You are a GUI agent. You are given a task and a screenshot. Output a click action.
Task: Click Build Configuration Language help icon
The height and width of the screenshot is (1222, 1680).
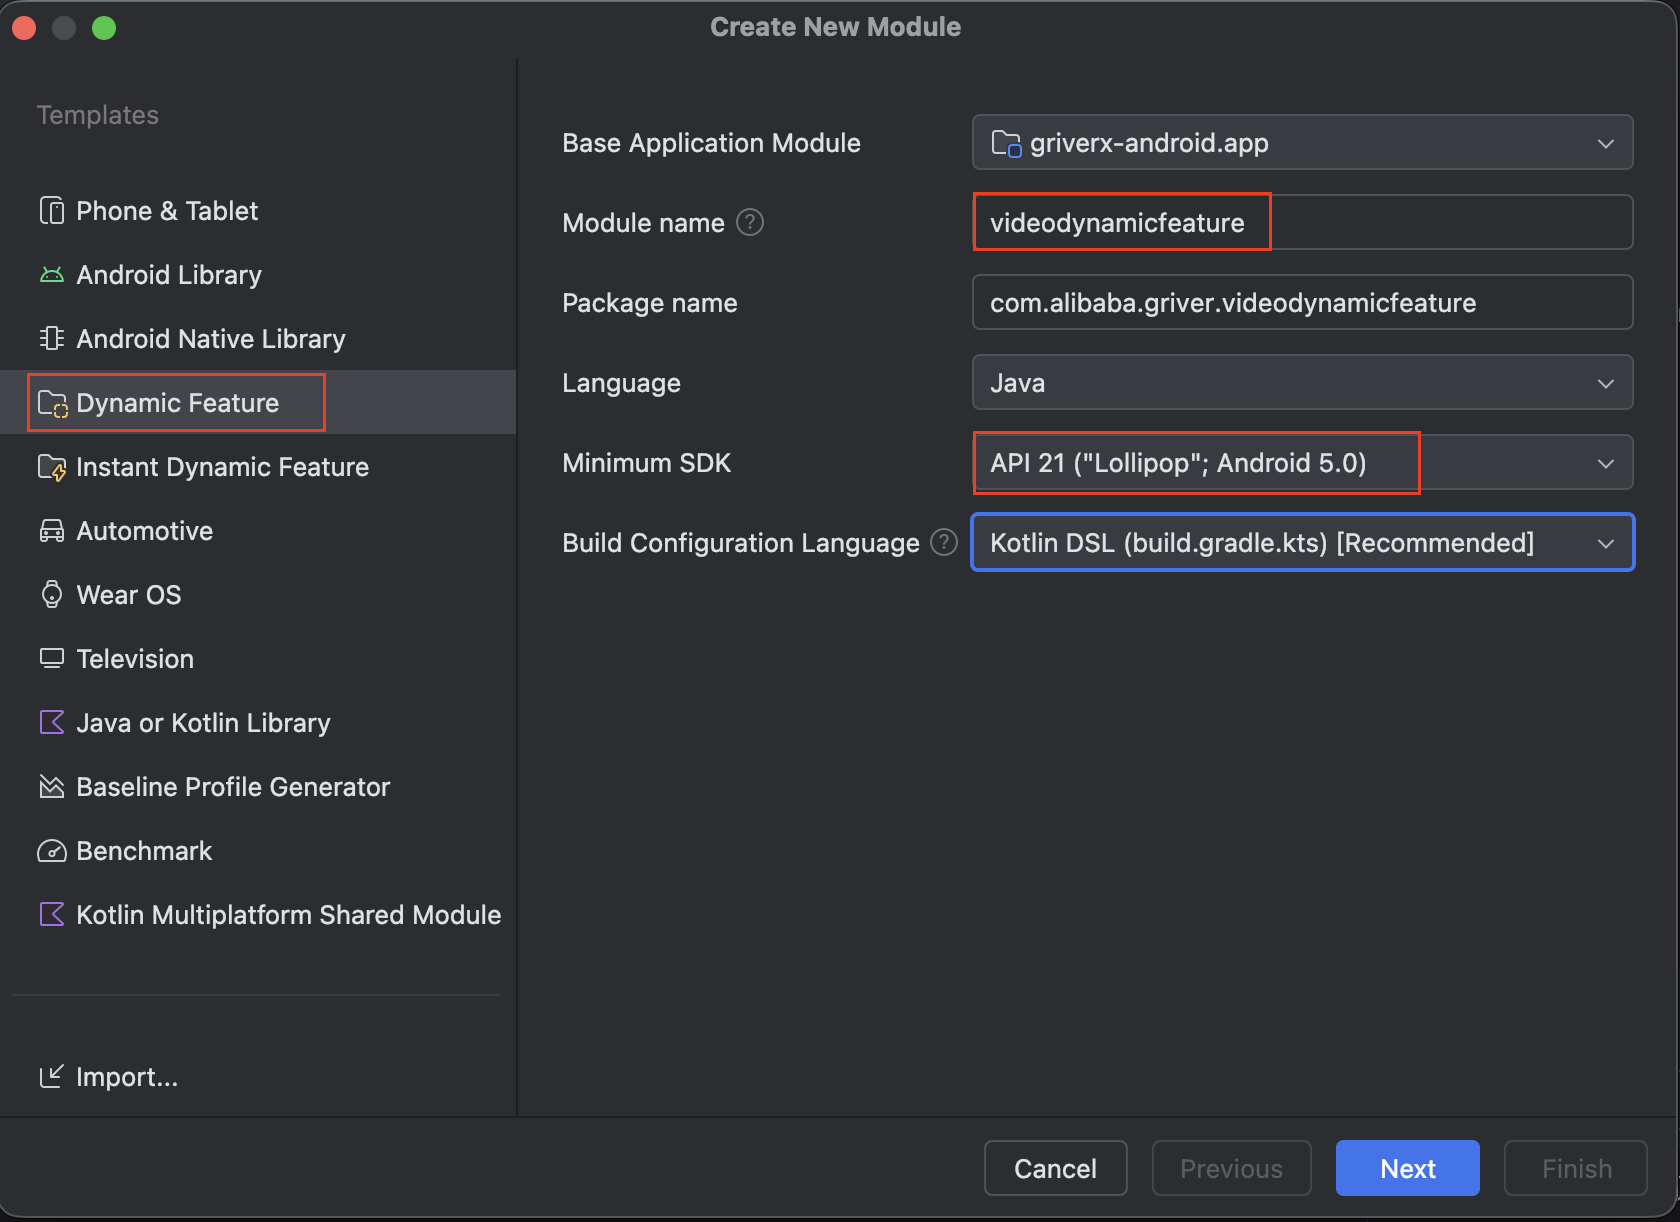coord(943,542)
